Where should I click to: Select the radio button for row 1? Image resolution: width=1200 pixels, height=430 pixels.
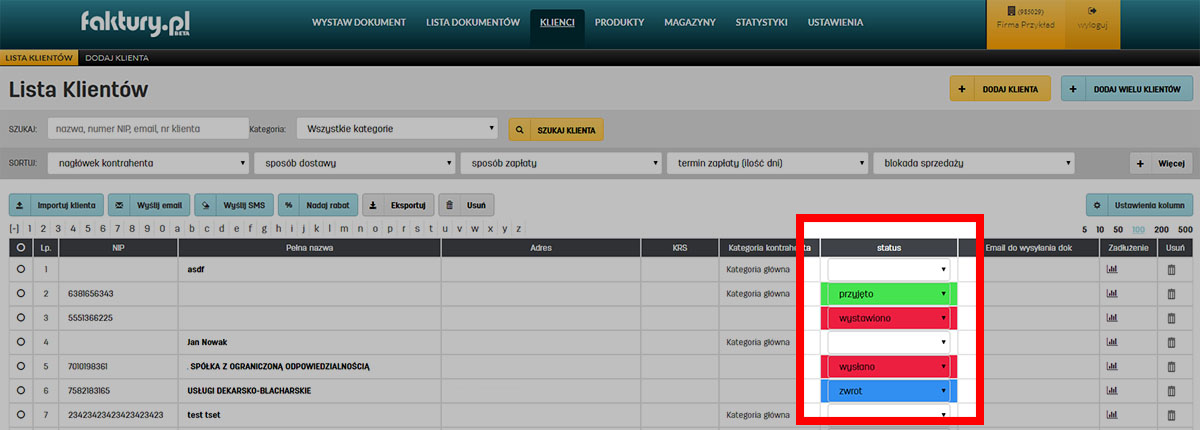[20, 270]
